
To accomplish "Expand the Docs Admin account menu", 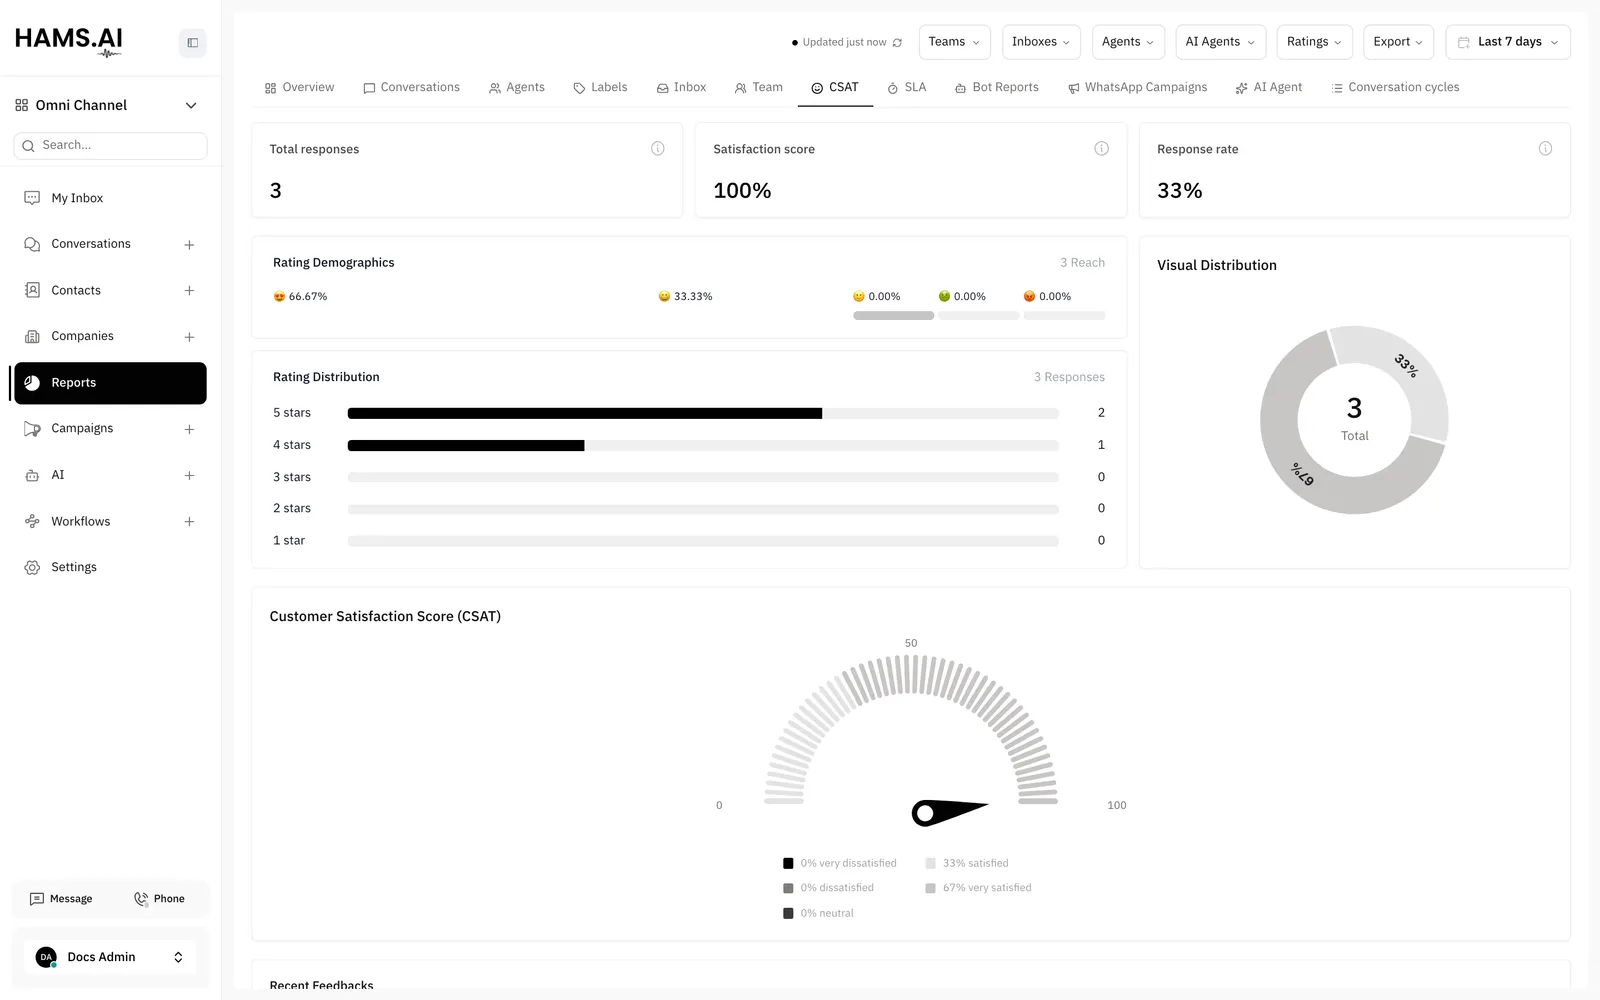I will tap(110, 957).
